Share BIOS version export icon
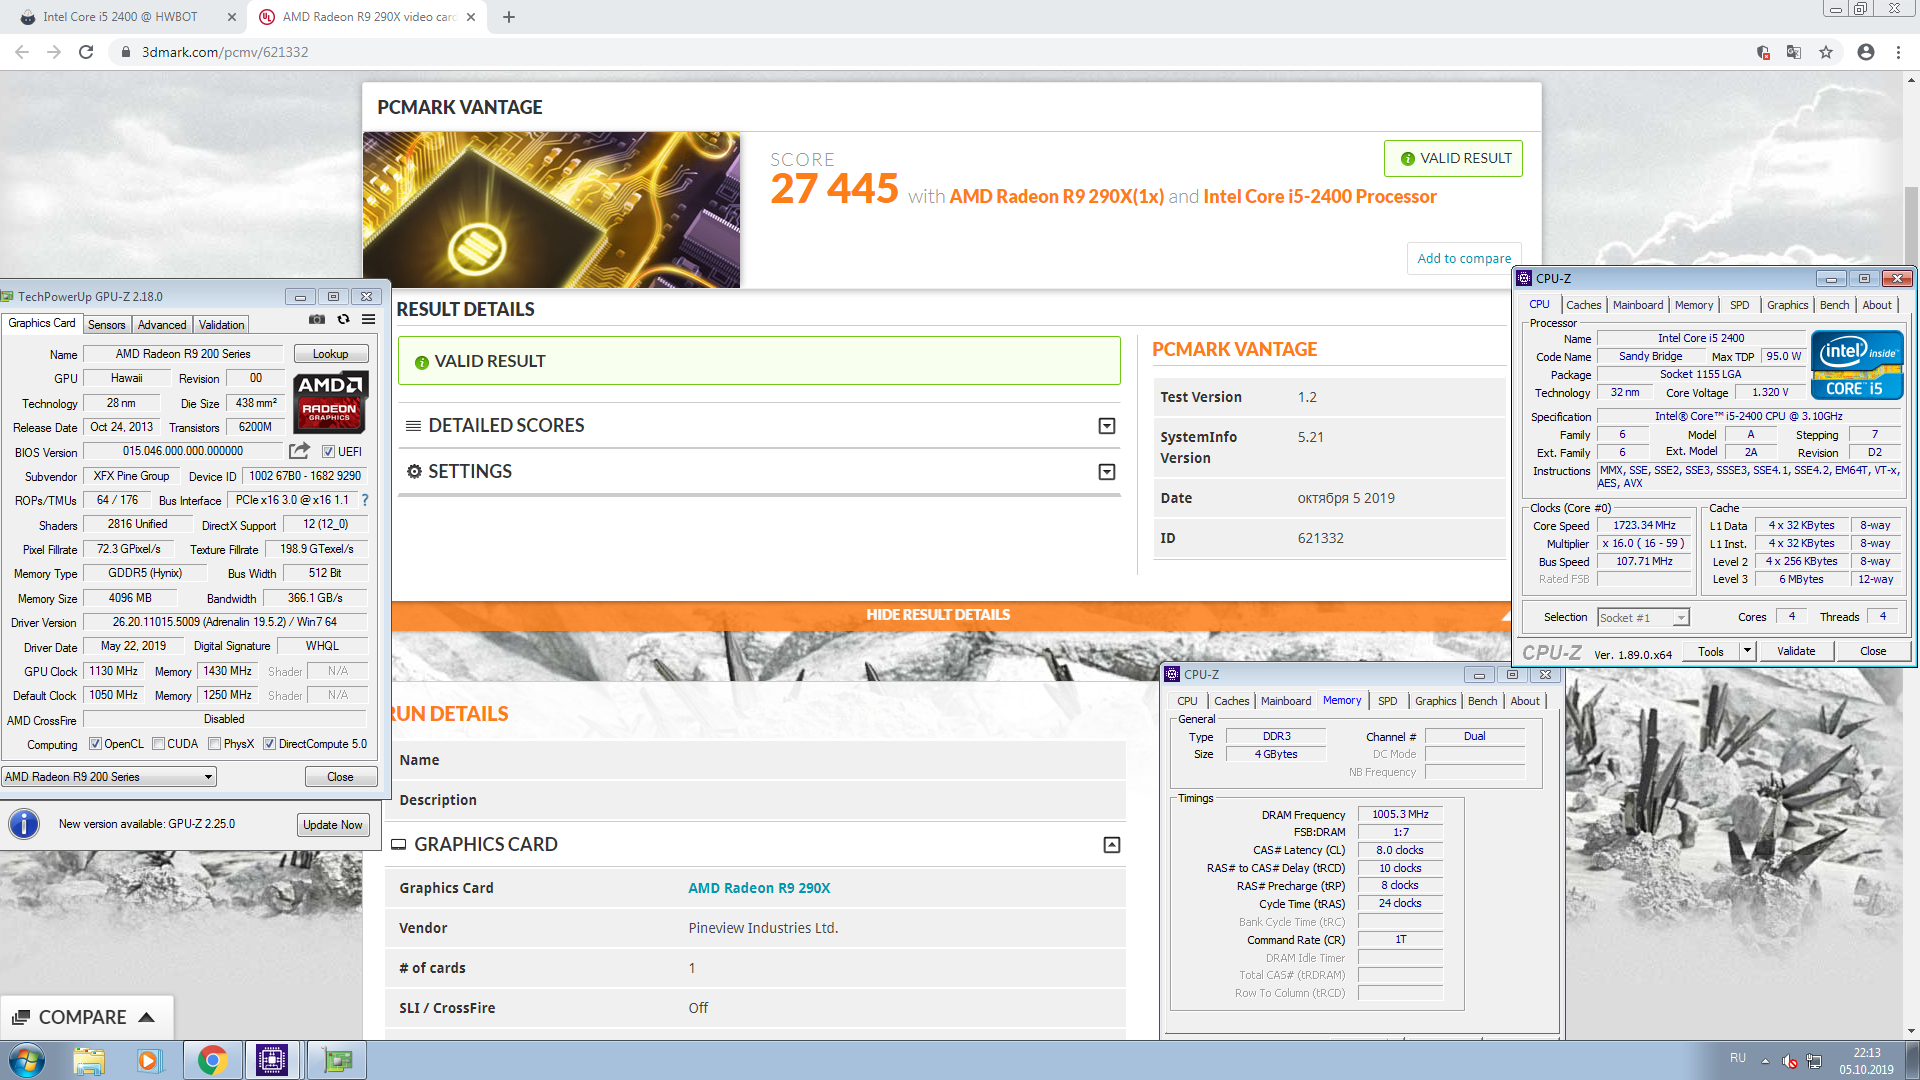The height and width of the screenshot is (1080, 1920). [x=299, y=451]
